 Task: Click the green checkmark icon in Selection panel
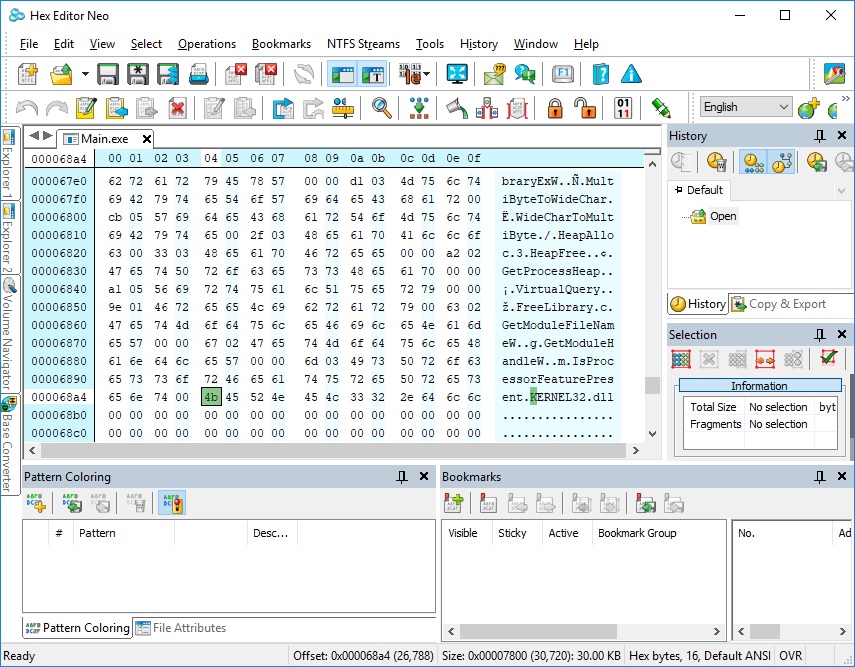click(x=829, y=358)
